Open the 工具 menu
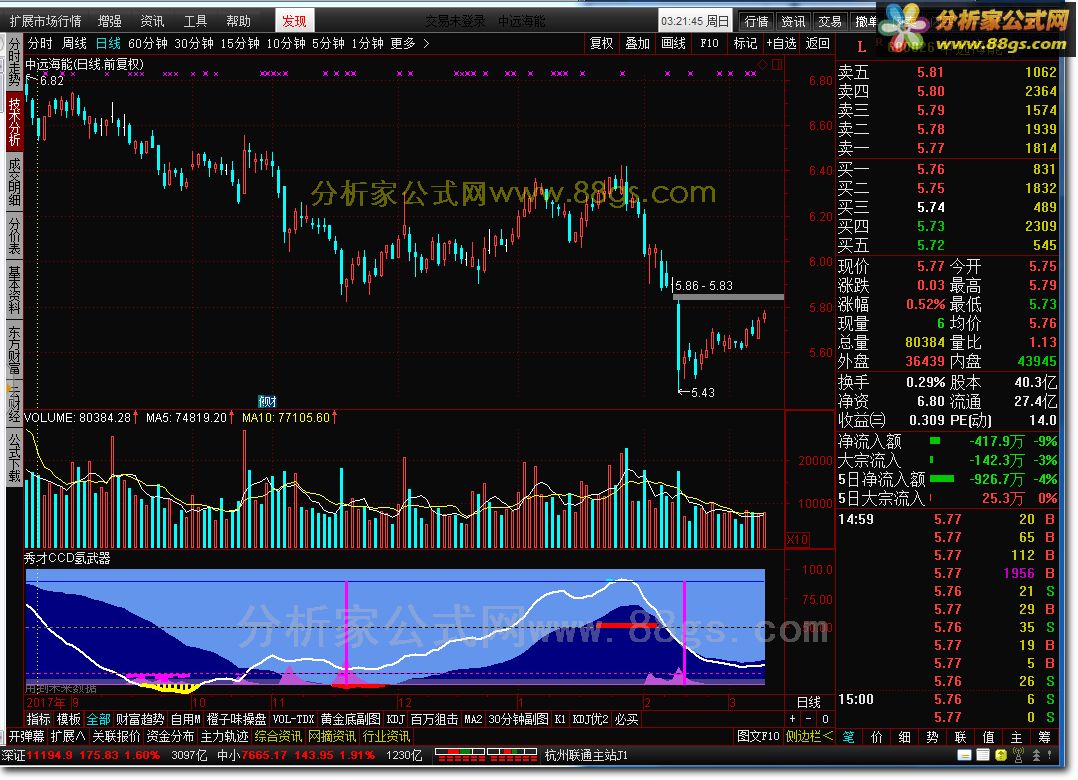The width and height of the screenshot is (1078, 780). point(195,21)
